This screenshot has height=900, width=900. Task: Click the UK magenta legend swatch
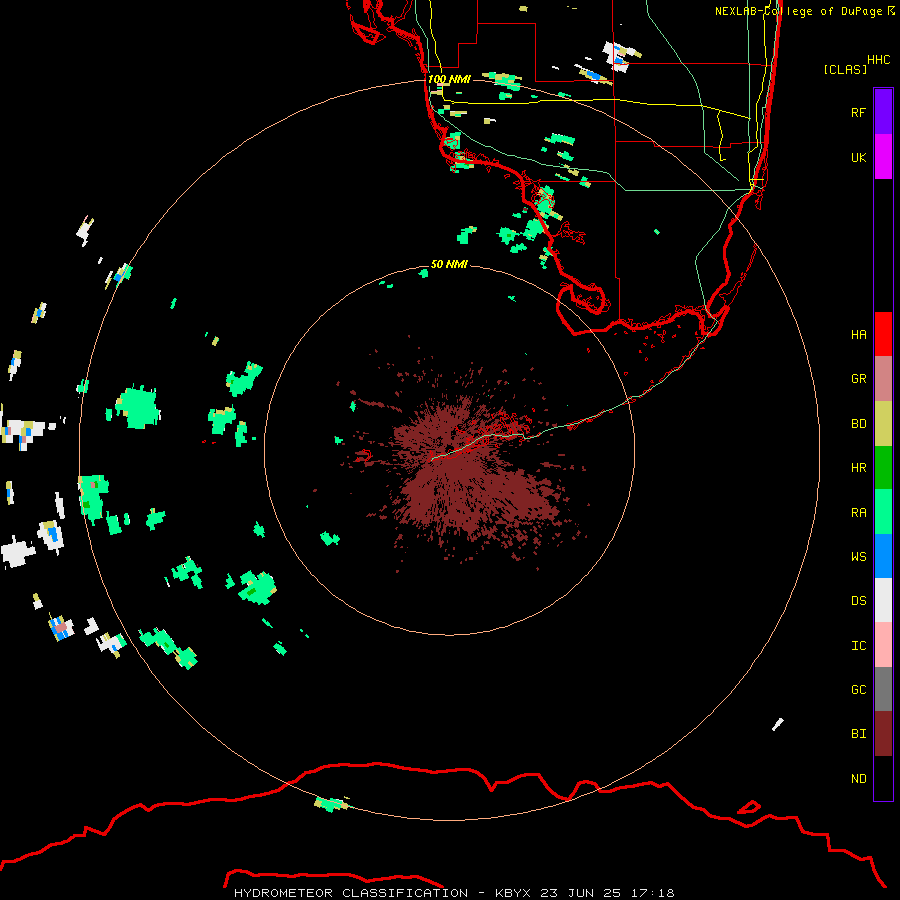click(x=883, y=157)
